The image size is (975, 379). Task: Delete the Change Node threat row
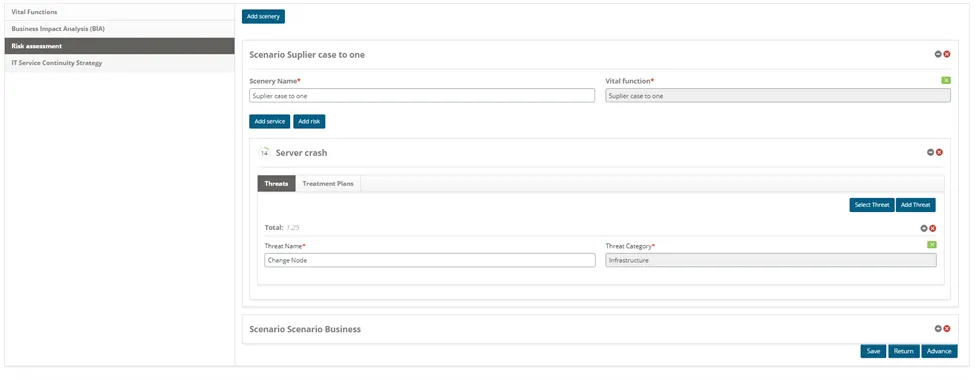pos(933,228)
